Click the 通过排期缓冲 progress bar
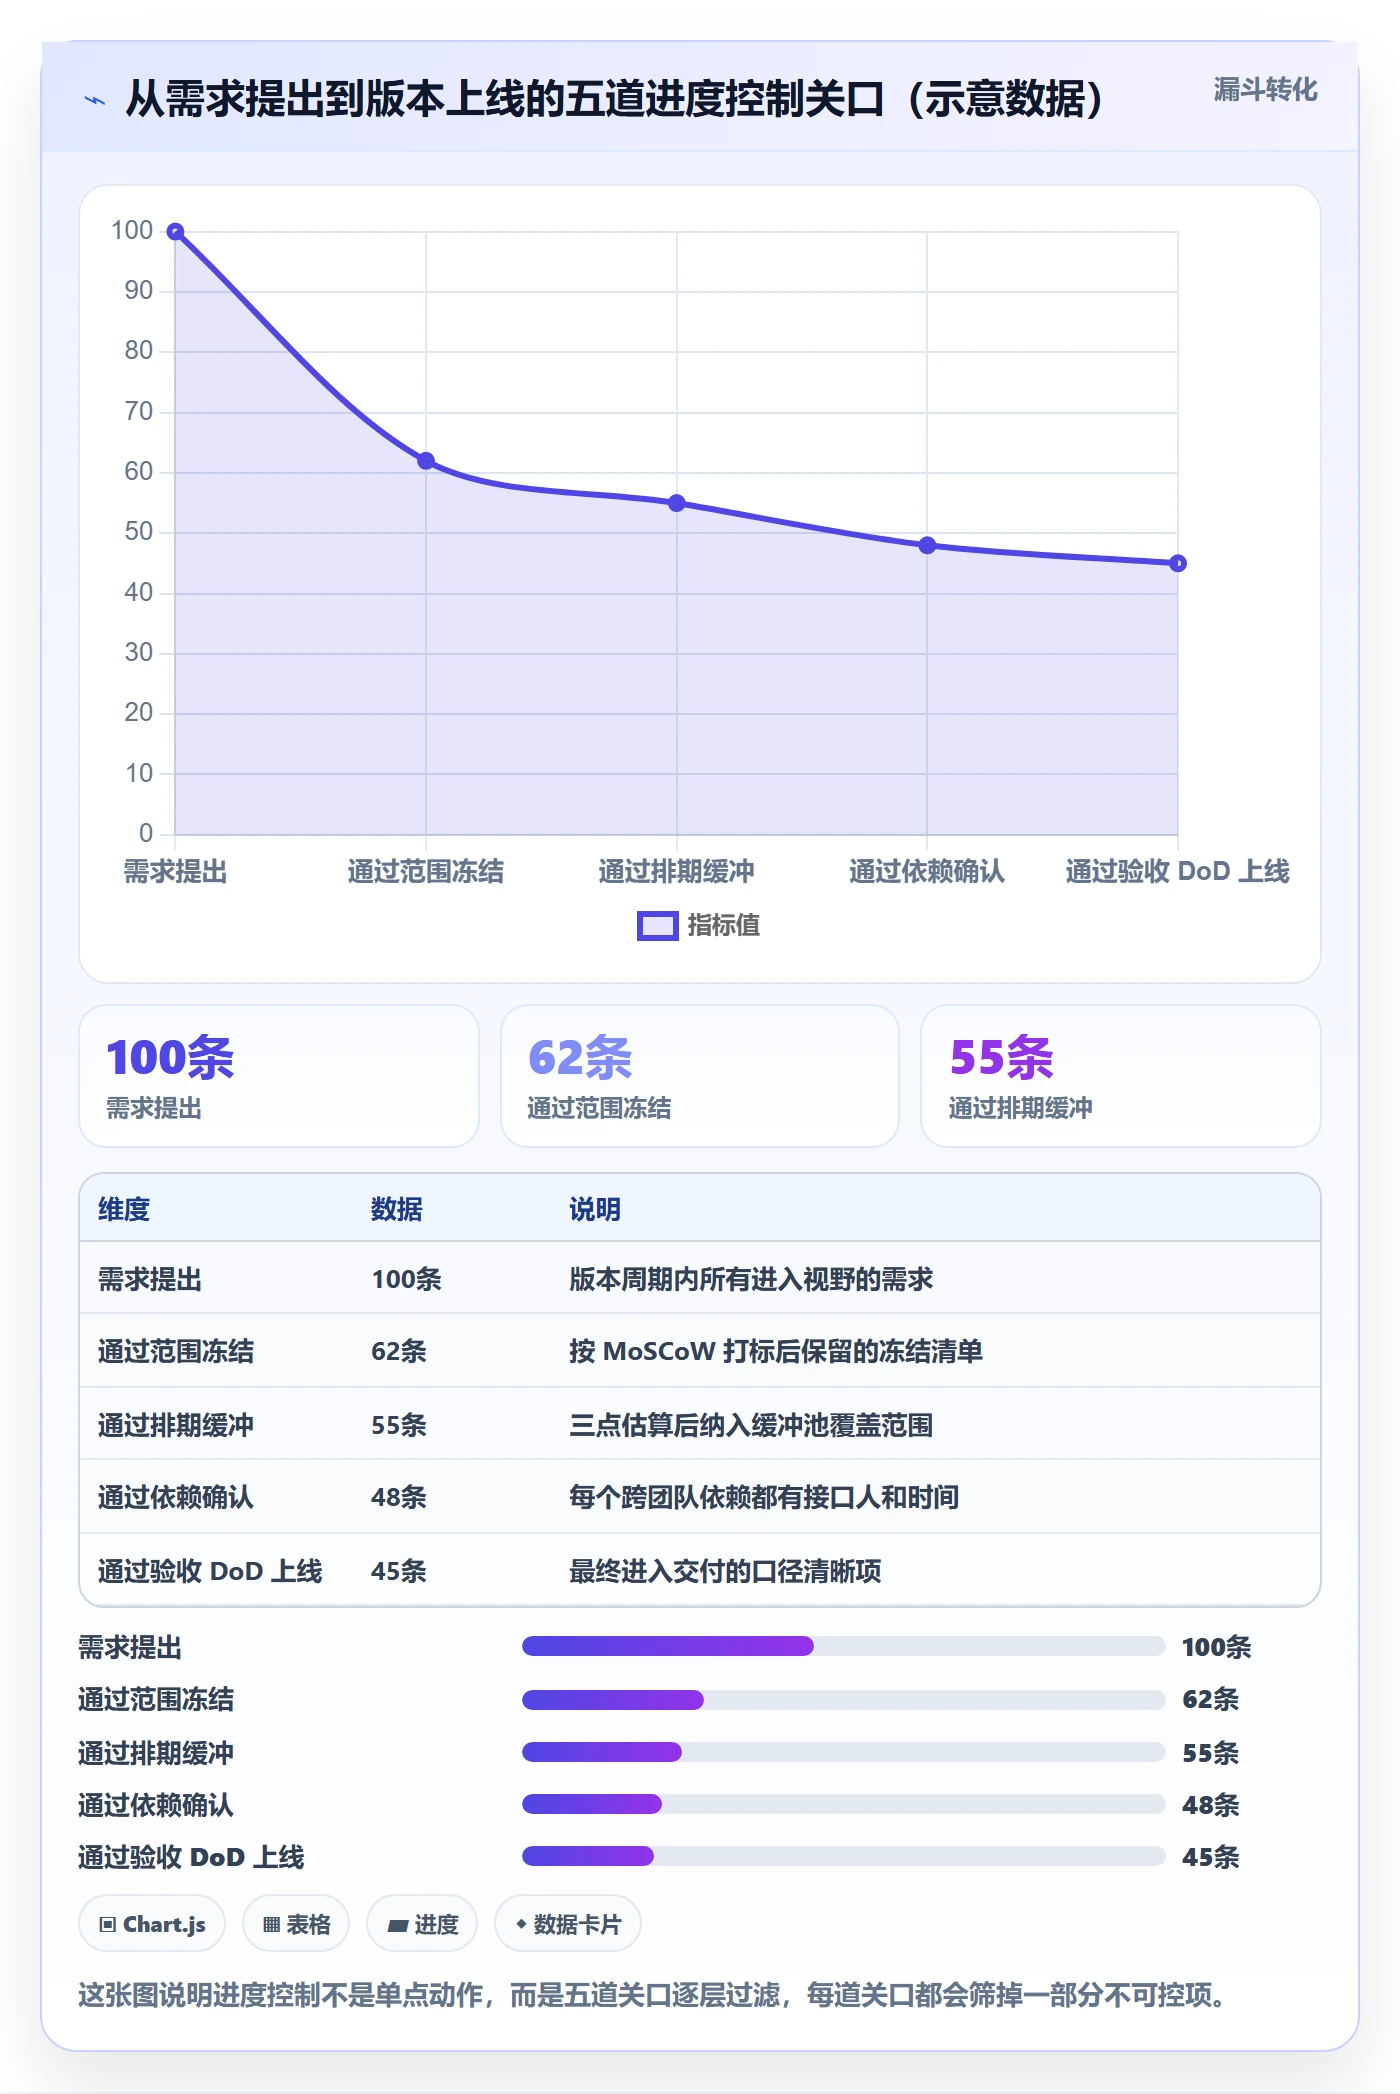 844,1752
